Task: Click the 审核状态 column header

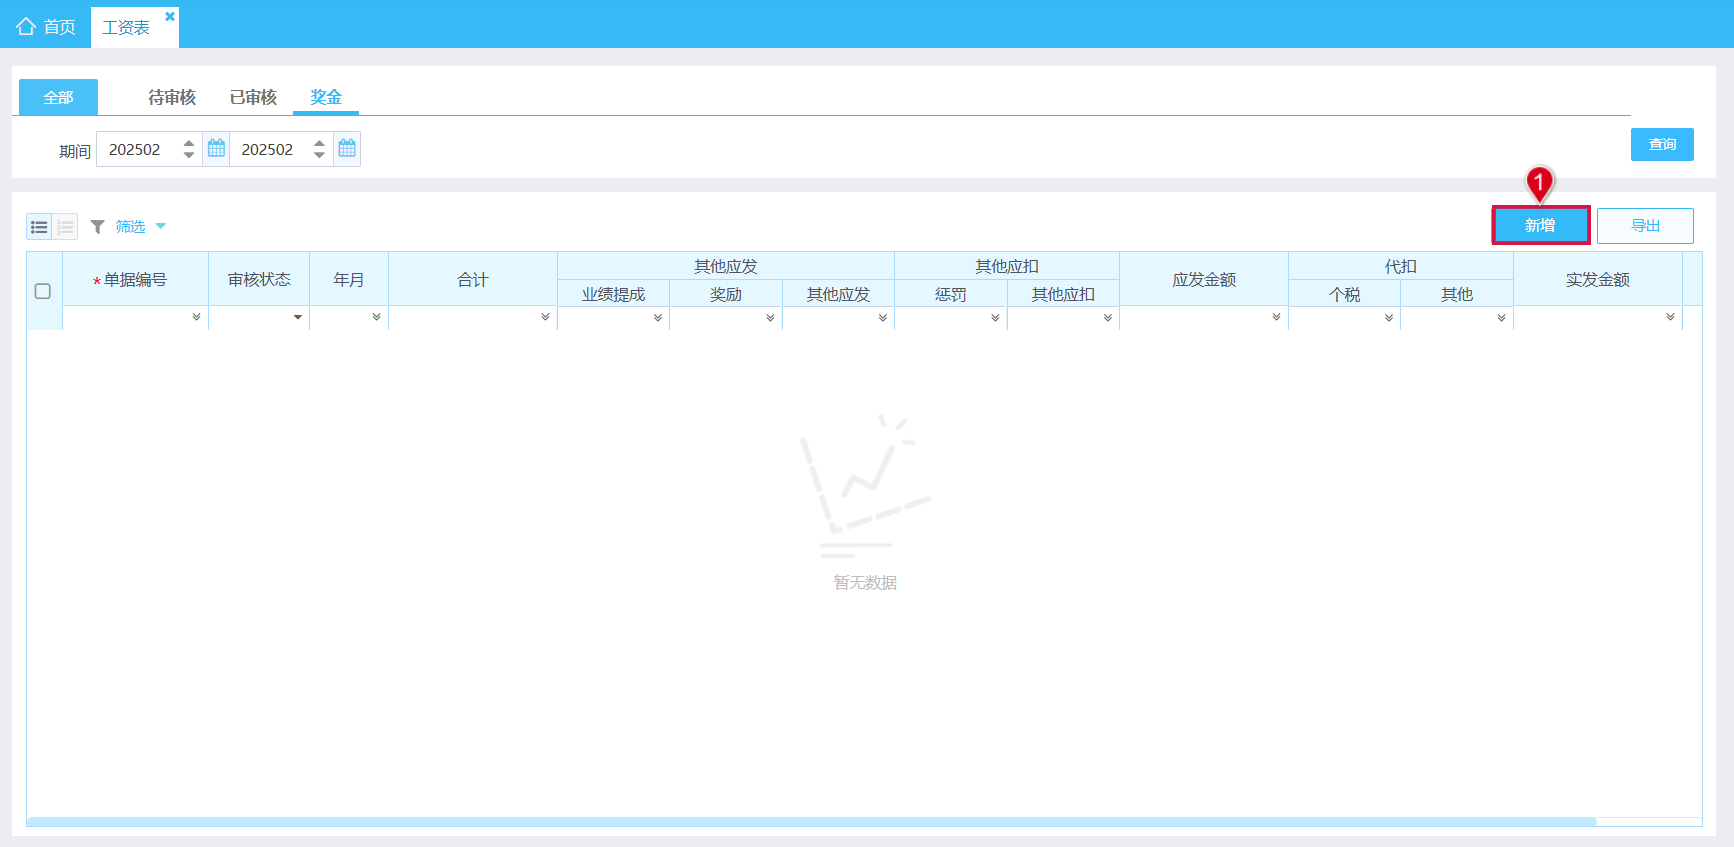Action: point(259,280)
